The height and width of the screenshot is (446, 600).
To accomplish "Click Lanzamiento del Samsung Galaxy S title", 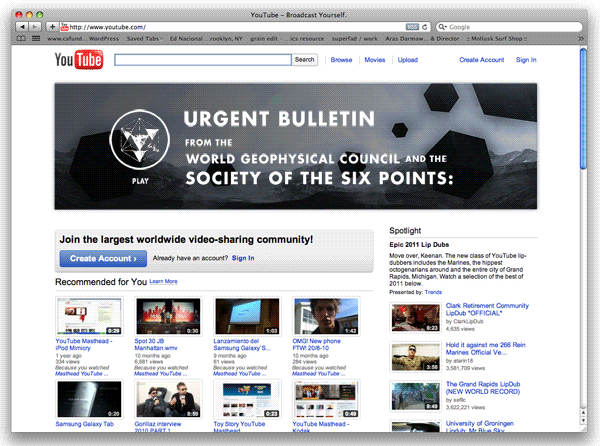I will pyautogui.click(x=242, y=345).
